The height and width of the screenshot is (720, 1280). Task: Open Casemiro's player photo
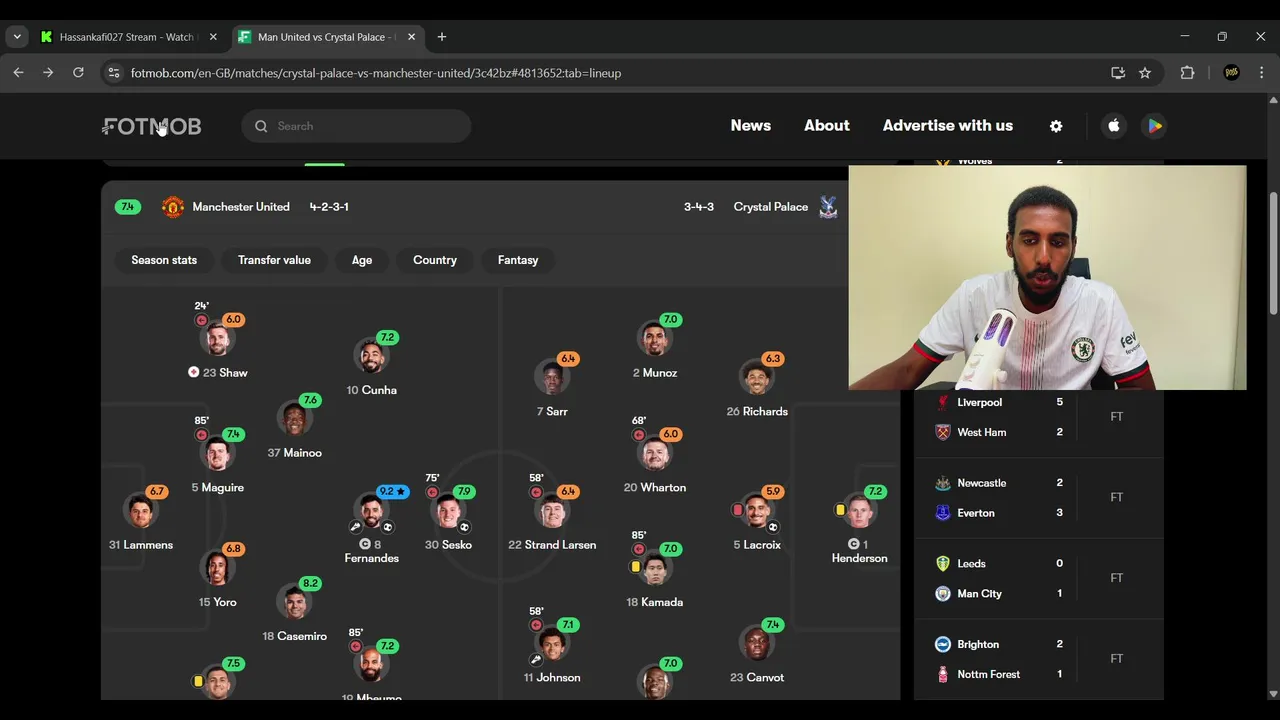click(294, 603)
